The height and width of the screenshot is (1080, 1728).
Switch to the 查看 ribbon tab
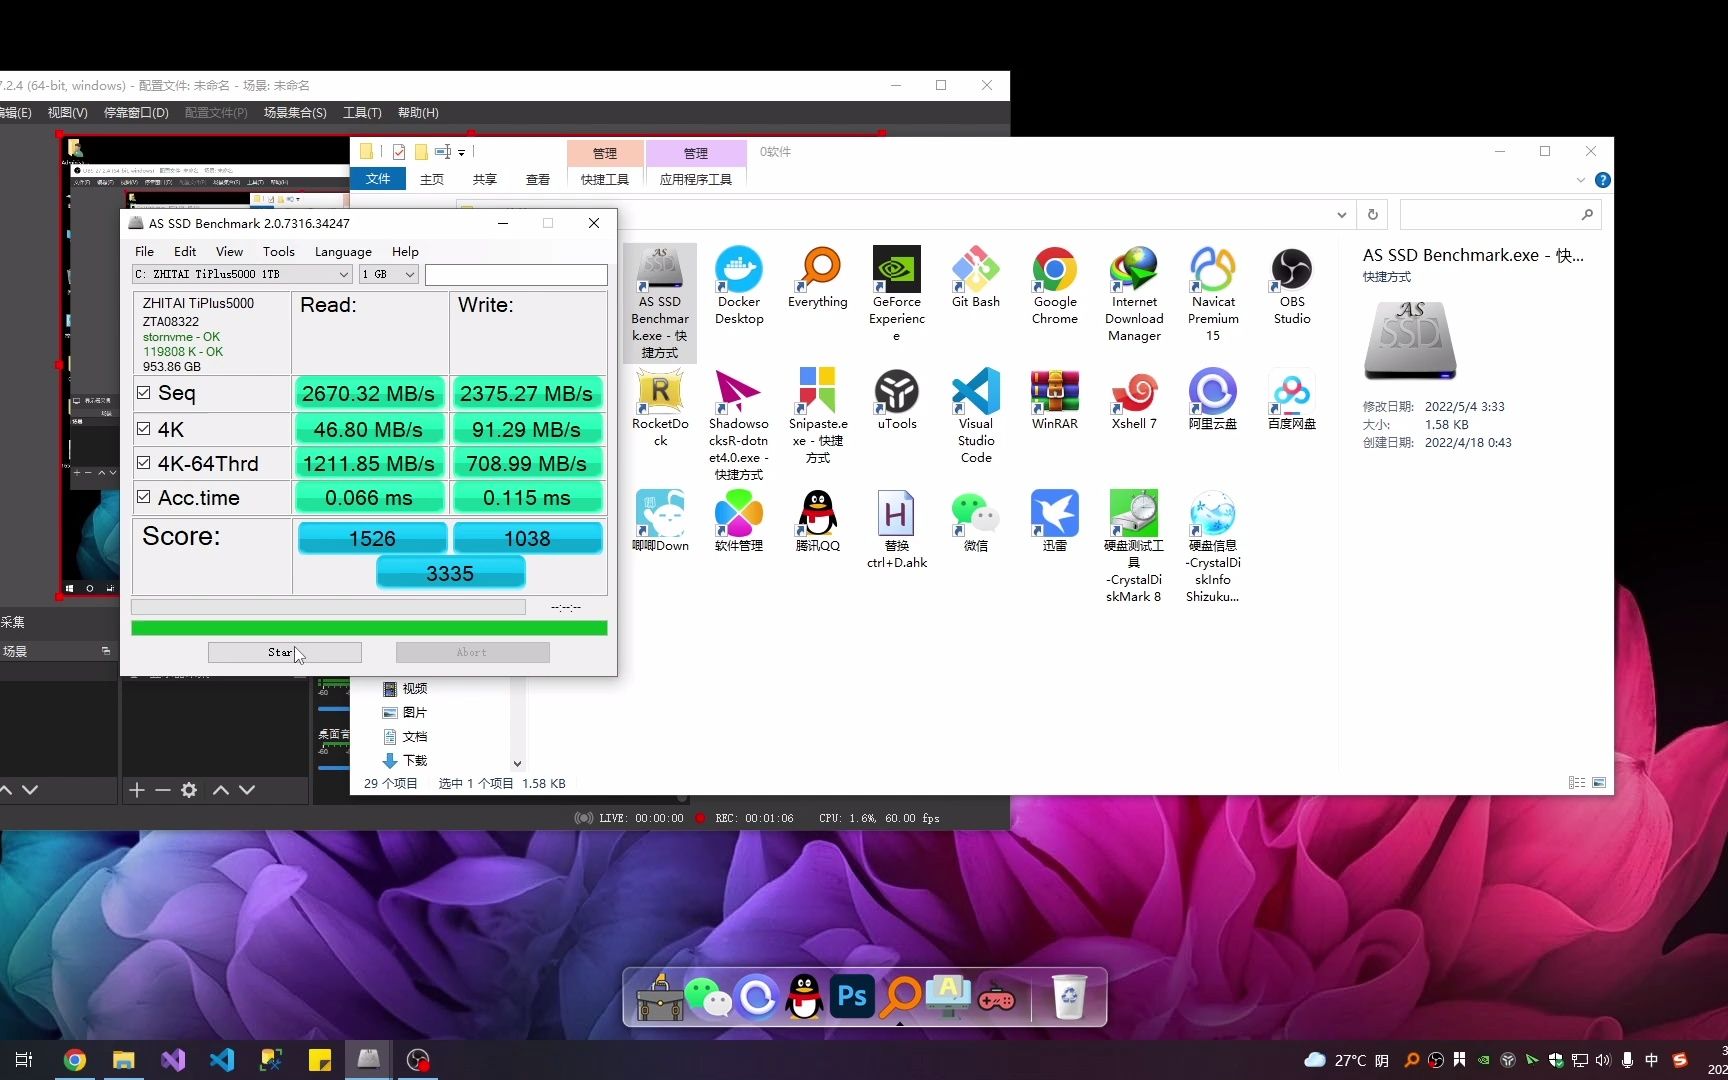click(x=538, y=179)
